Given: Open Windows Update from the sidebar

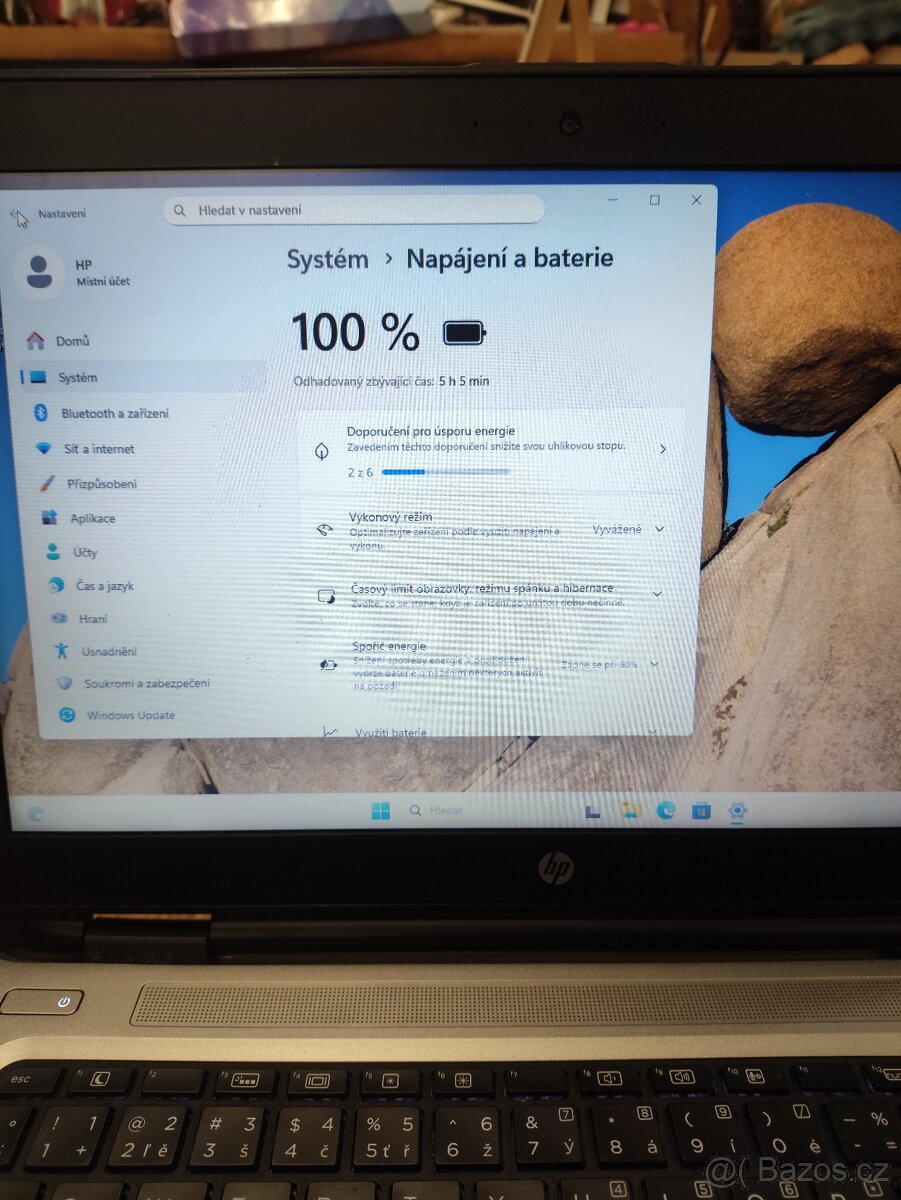Looking at the screenshot, I should pyautogui.click(x=132, y=715).
